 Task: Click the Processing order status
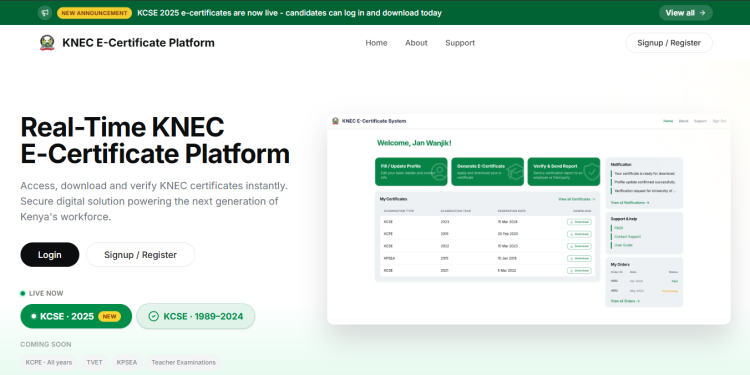pyautogui.click(x=670, y=291)
